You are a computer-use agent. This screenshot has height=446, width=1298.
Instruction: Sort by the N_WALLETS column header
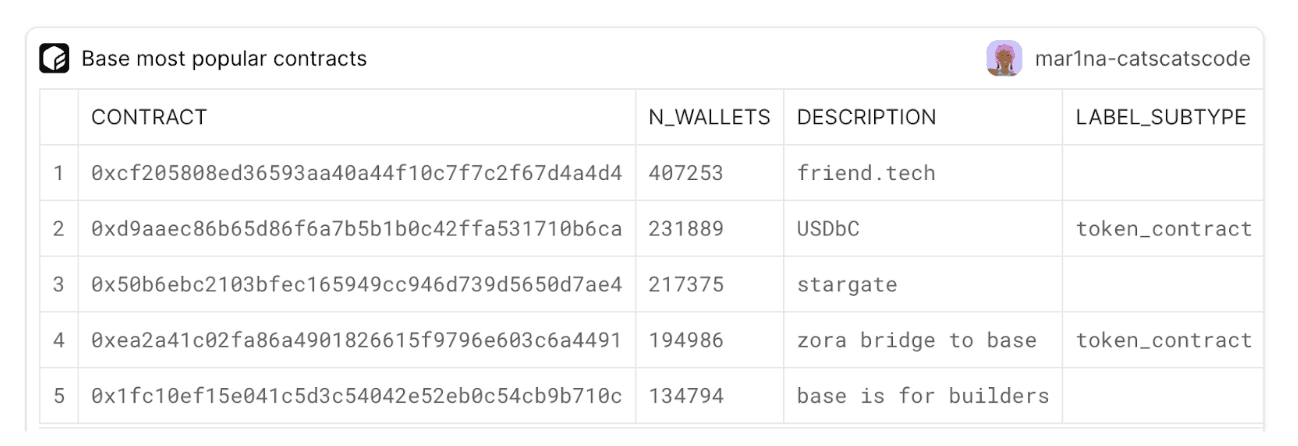709,117
